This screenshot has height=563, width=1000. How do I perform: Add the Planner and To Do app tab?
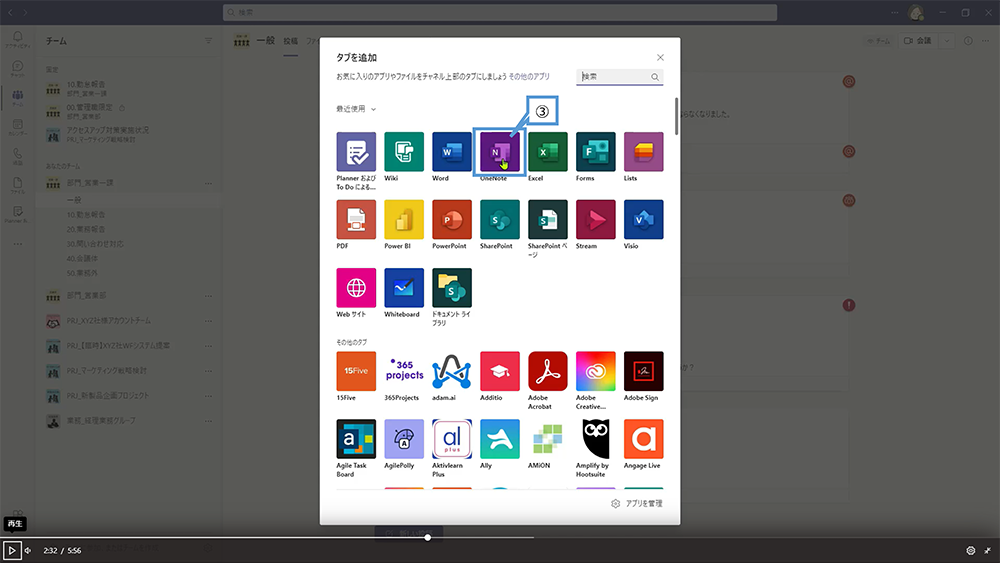tap(356, 152)
